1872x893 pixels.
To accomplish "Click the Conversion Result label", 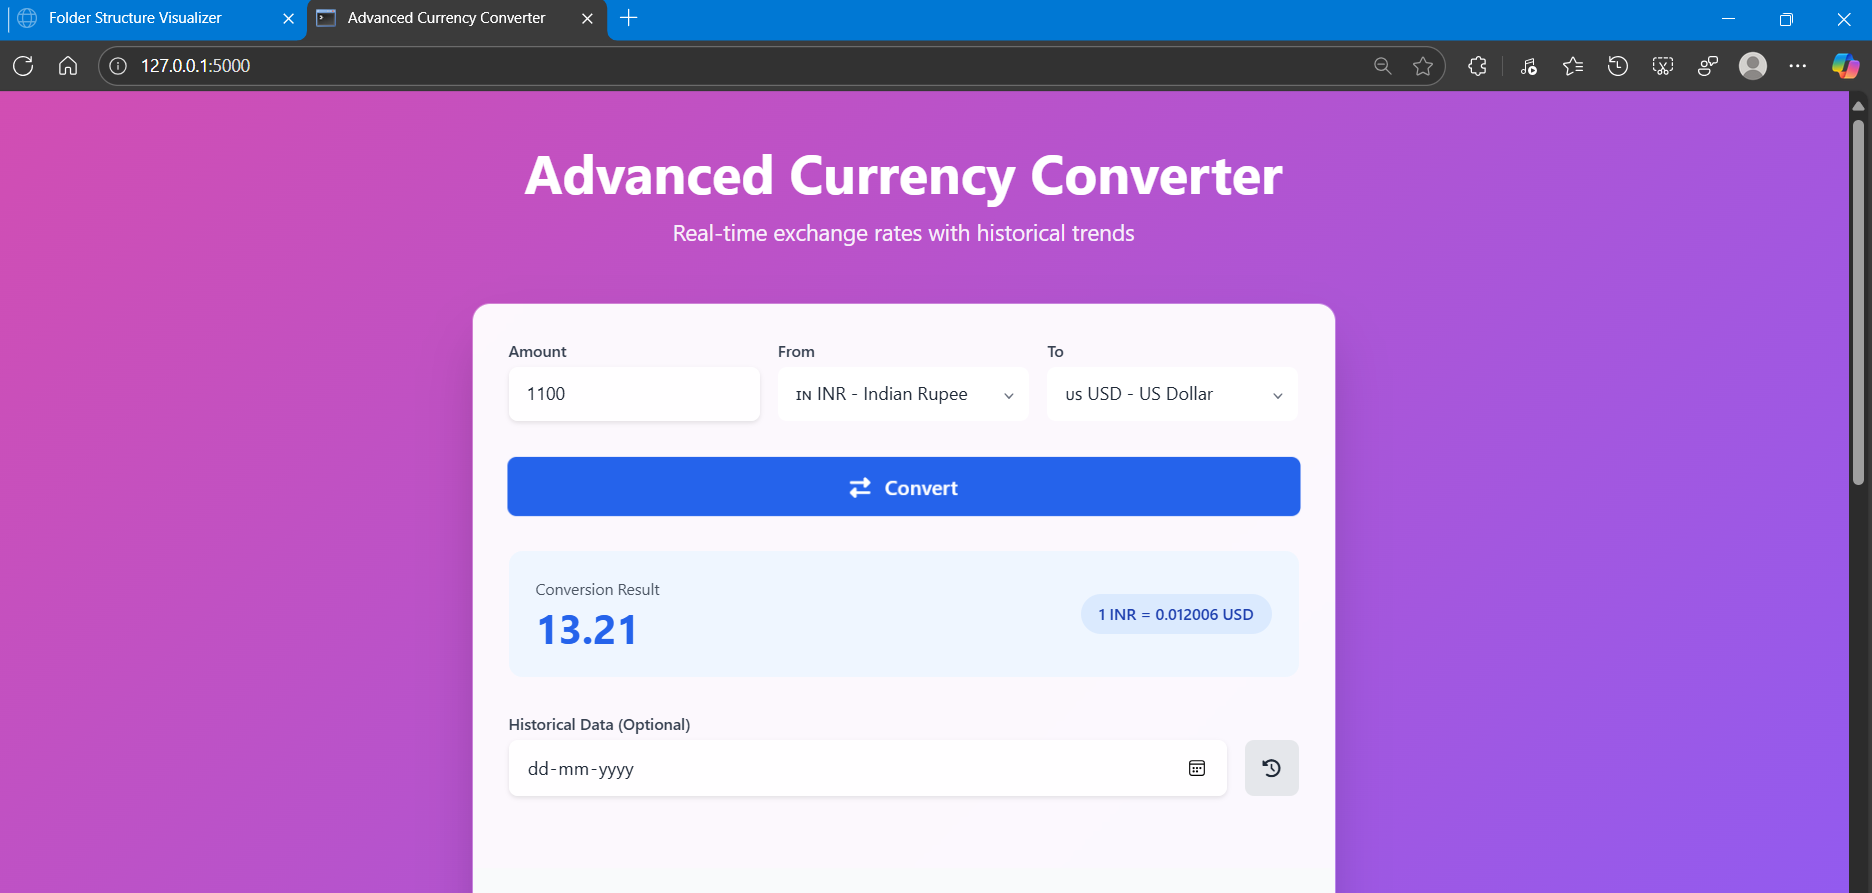I will (597, 590).
